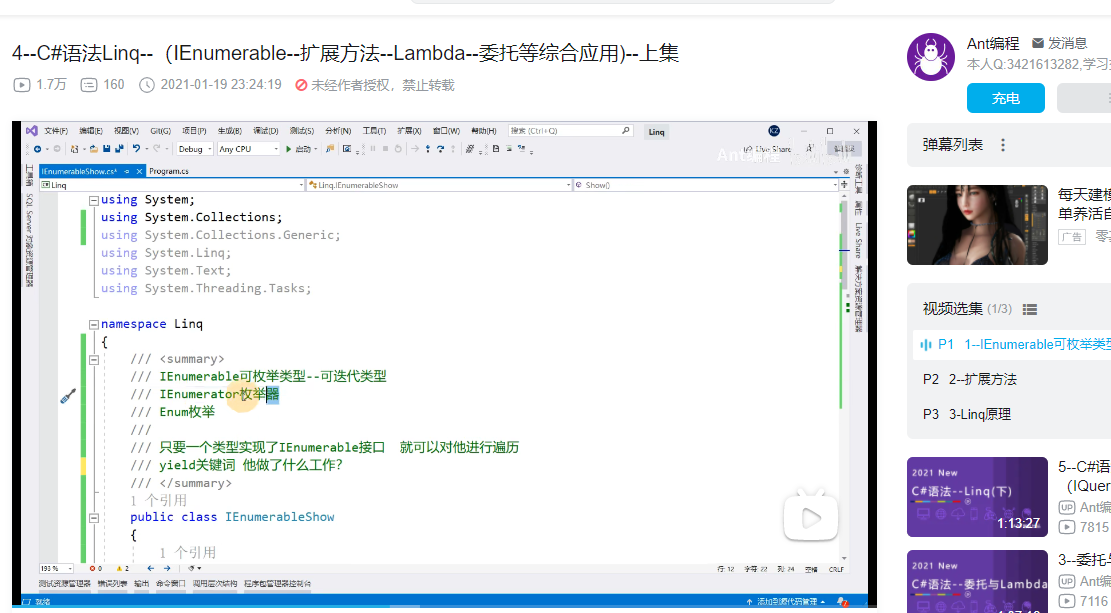
Task: Click the undo toolbar icon
Action: (x=136, y=149)
